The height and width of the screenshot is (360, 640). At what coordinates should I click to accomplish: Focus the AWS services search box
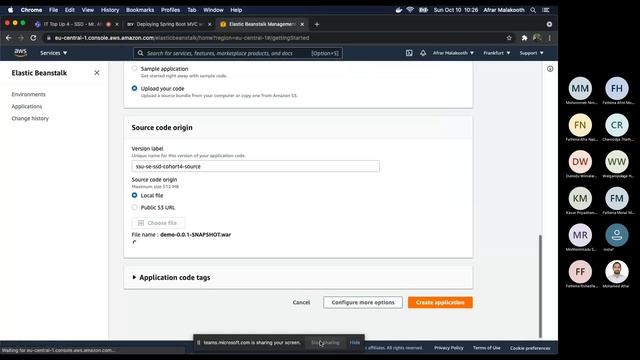[x=238, y=53]
